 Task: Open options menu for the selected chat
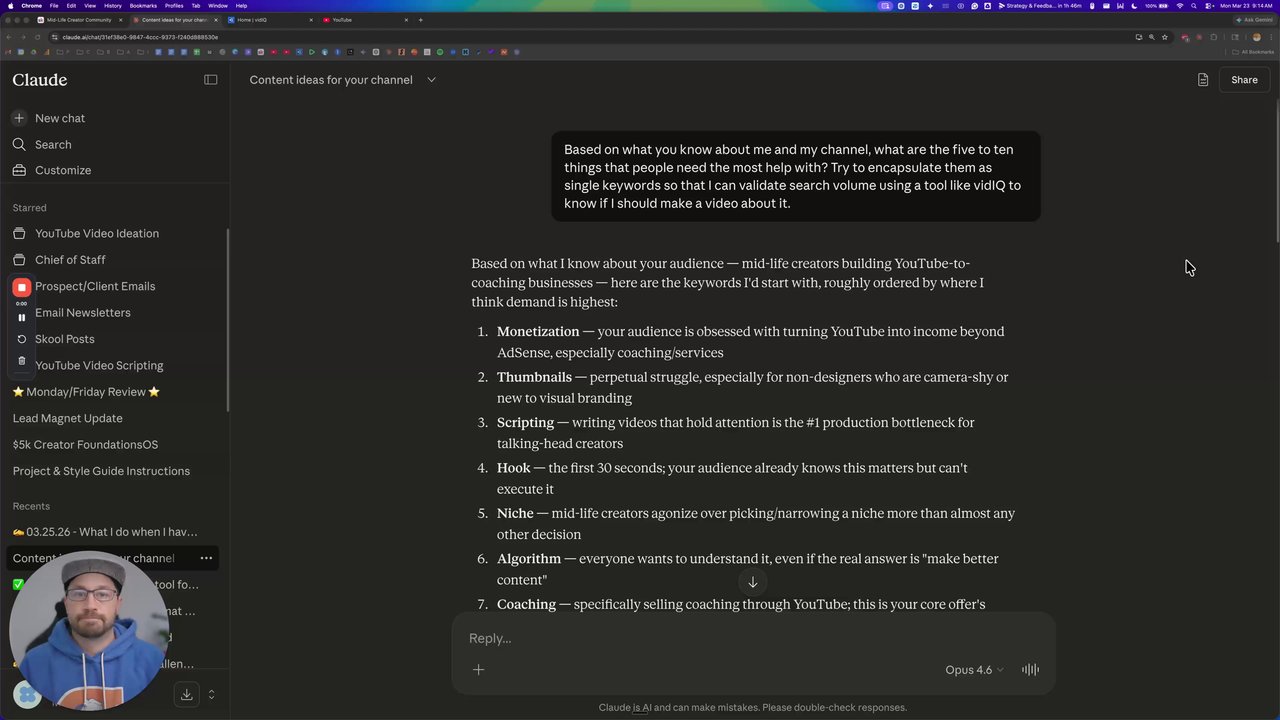[x=206, y=558]
